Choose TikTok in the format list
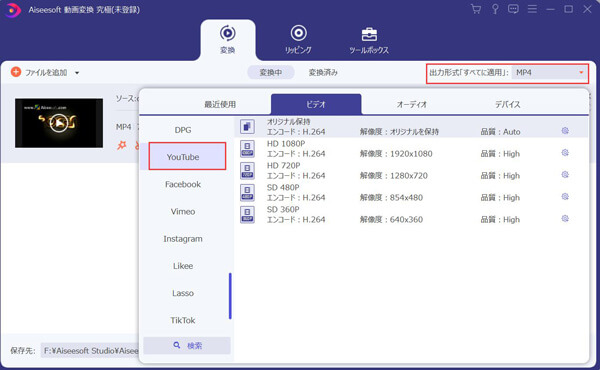 (x=183, y=320)
